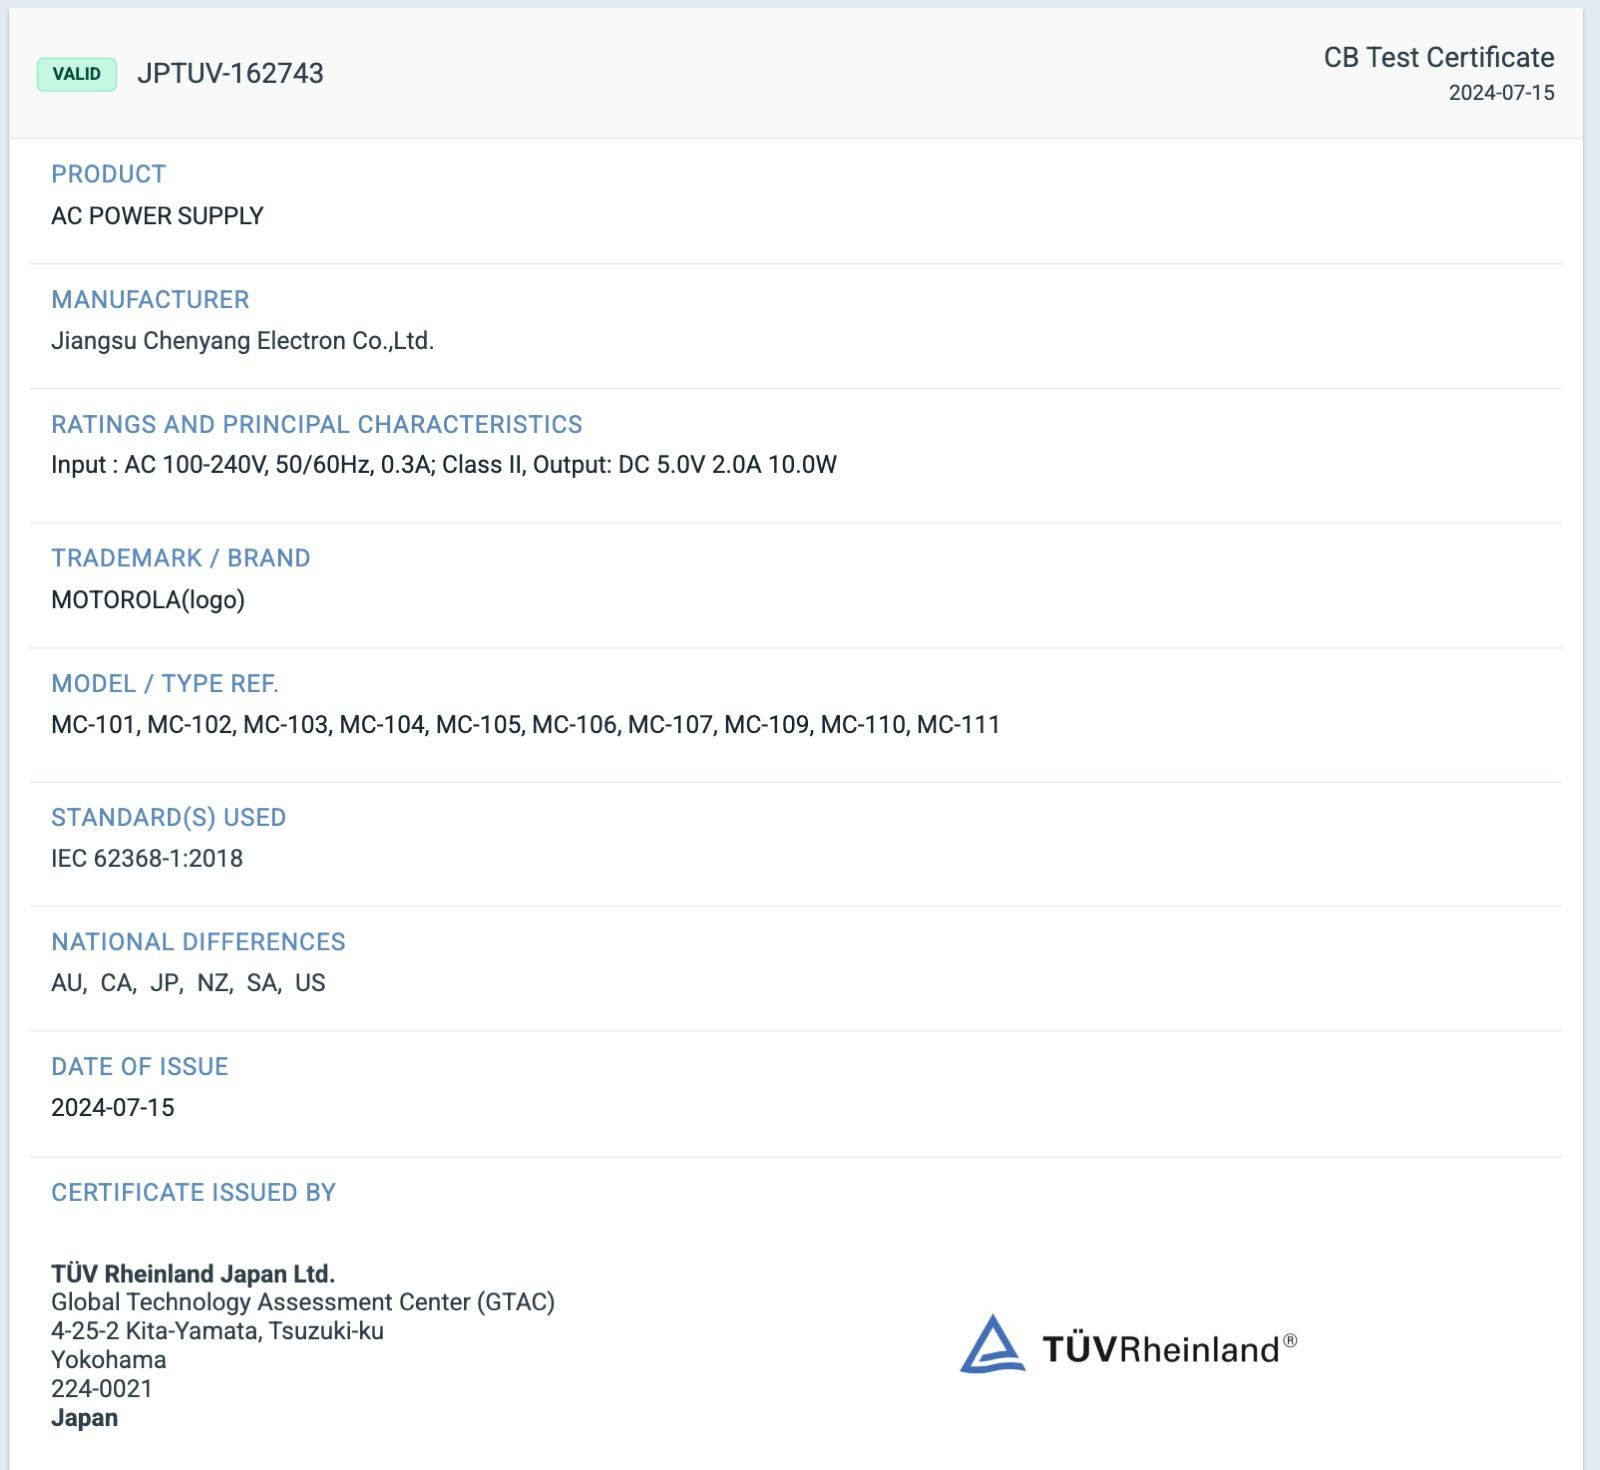1600x1470 pixels.
Task: Click the national differences country codes
Action: [x=188, y=983]
